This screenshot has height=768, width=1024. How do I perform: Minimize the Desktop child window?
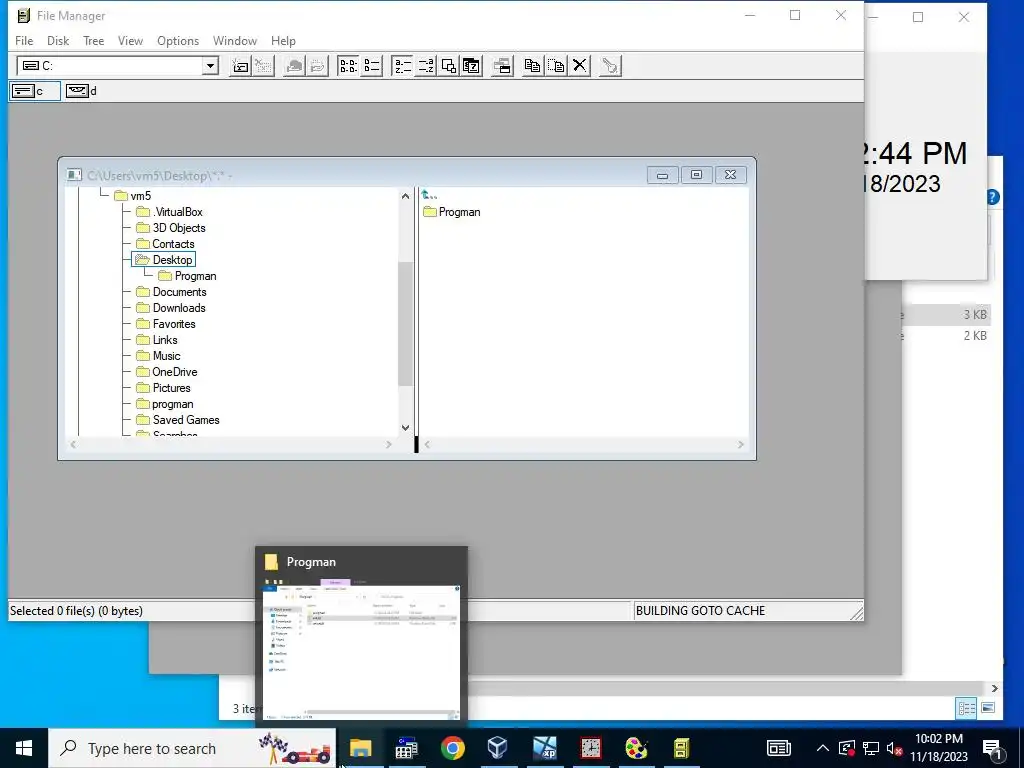pos(662,175)
